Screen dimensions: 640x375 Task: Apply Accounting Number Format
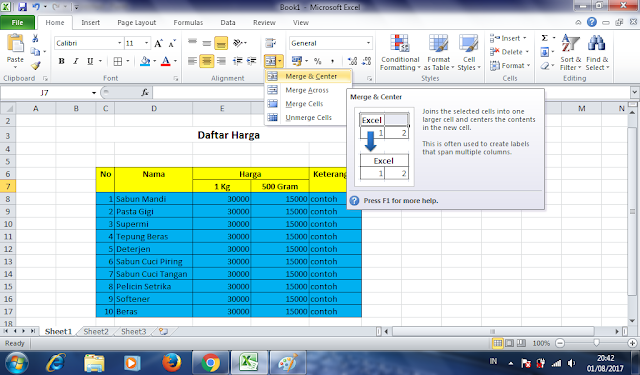297,61
